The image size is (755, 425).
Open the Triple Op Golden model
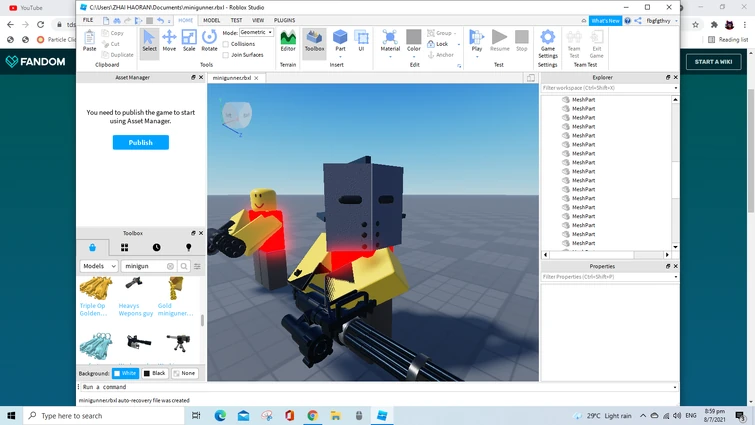tap(95, 296)
